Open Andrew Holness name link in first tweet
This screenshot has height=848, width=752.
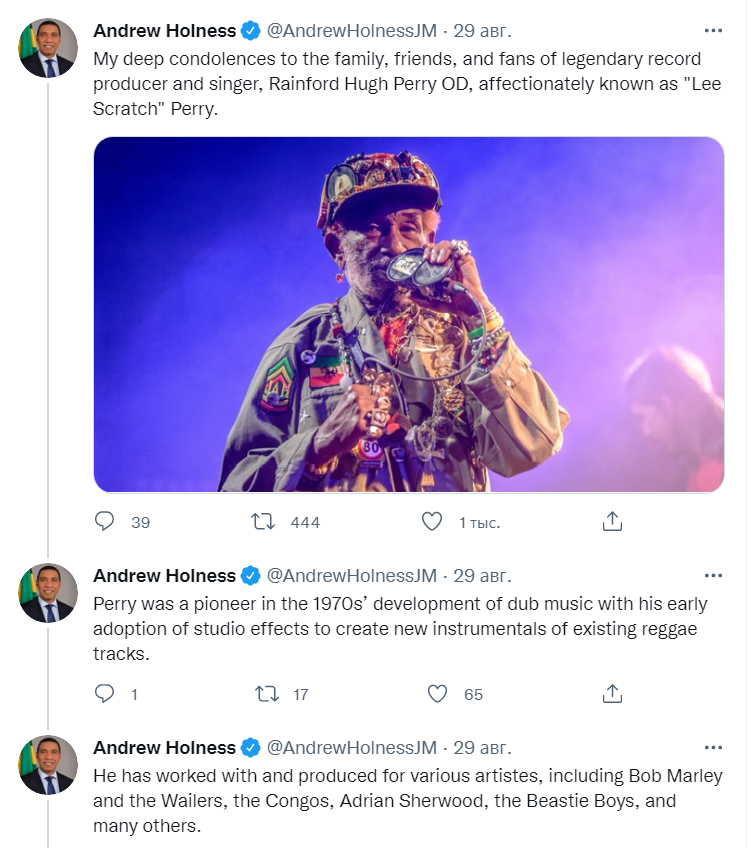point(165,30)
